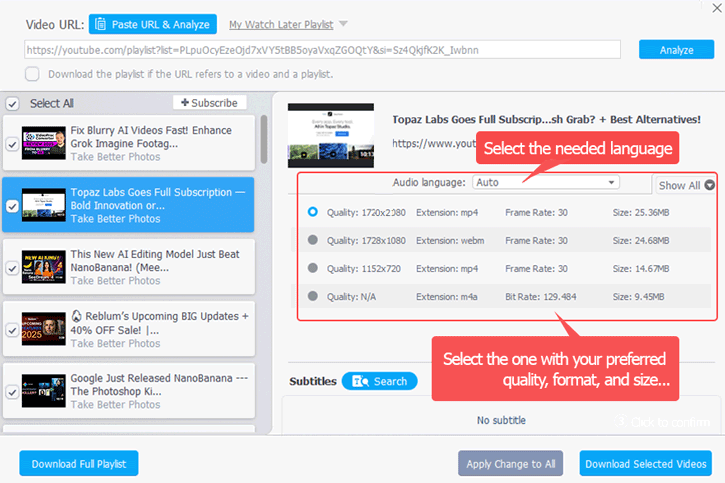Click the title 'This New AI Editing Model Just Beat NanoBanana!'
Viewport: 725px width, 483px height.
click(x=155, y=261)
